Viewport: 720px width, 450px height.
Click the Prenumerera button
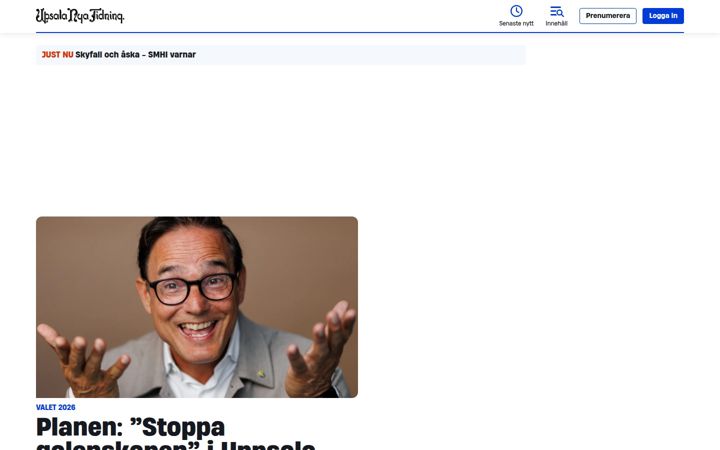coord(608,16)
